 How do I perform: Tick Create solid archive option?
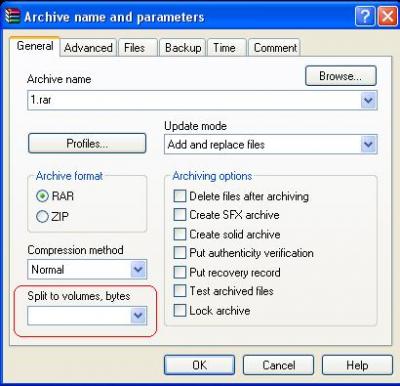click(180, 234)
